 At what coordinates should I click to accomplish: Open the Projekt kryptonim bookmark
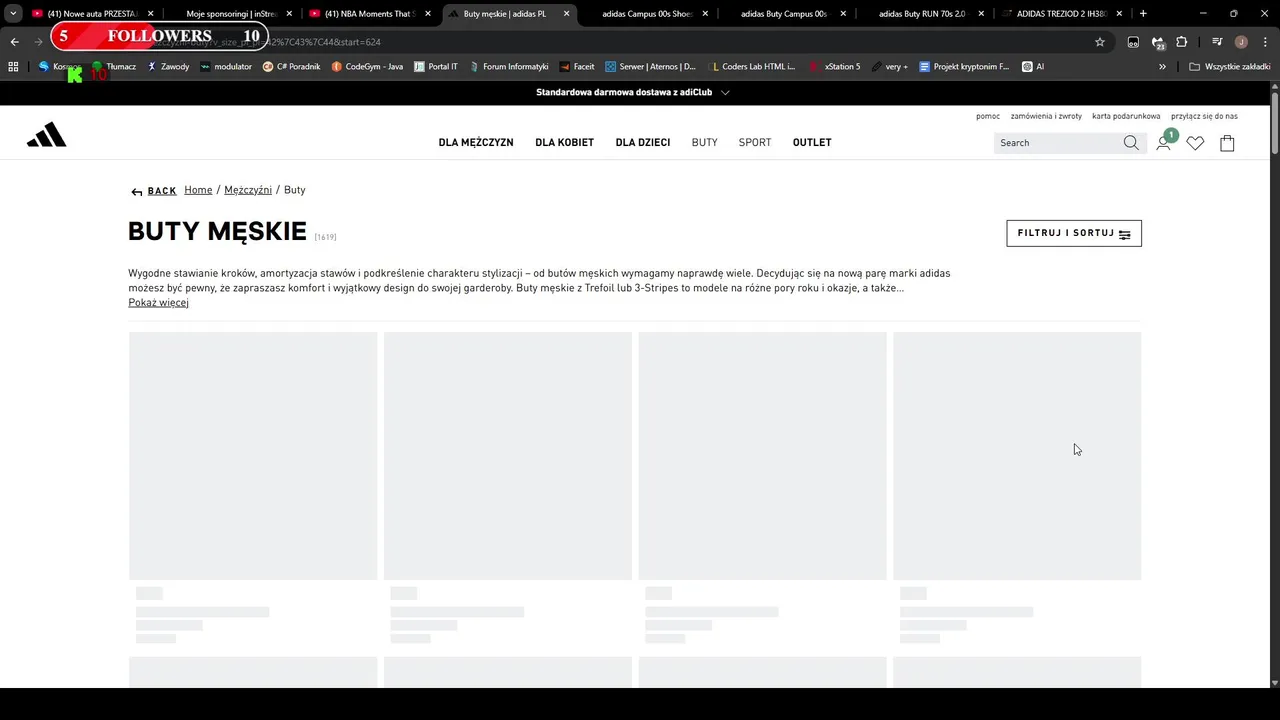(964, 66)
